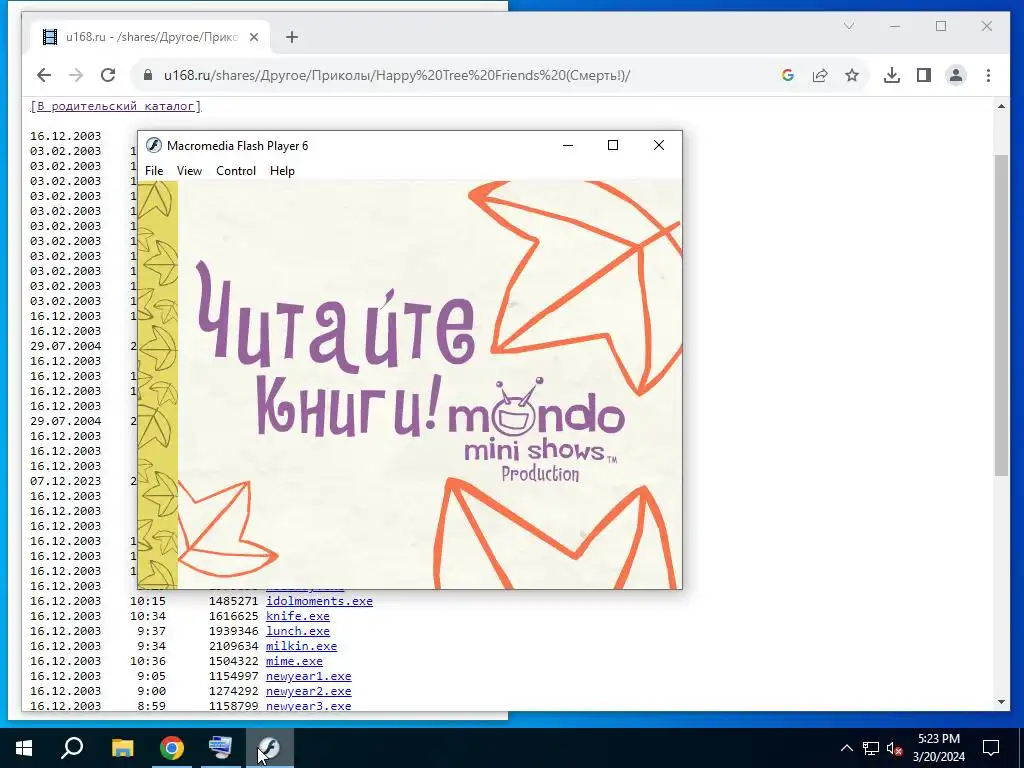Open the newyear1.exe link
Image resolution: width=1024 pixels, height=768 pixels.
click(x=308, y=676)
